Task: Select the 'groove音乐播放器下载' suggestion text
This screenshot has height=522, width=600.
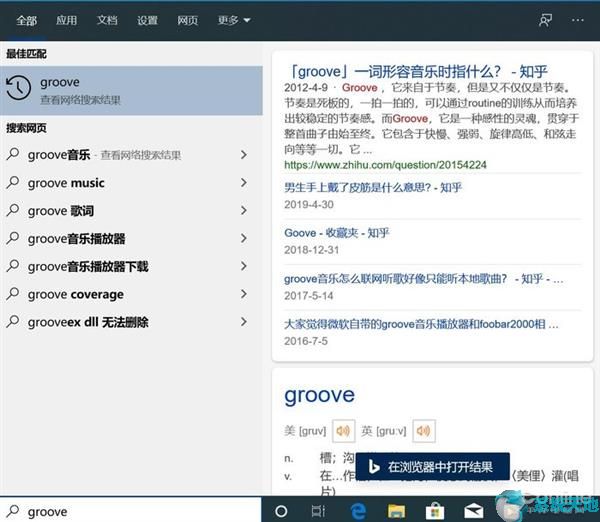Action: tap(88, 266)
